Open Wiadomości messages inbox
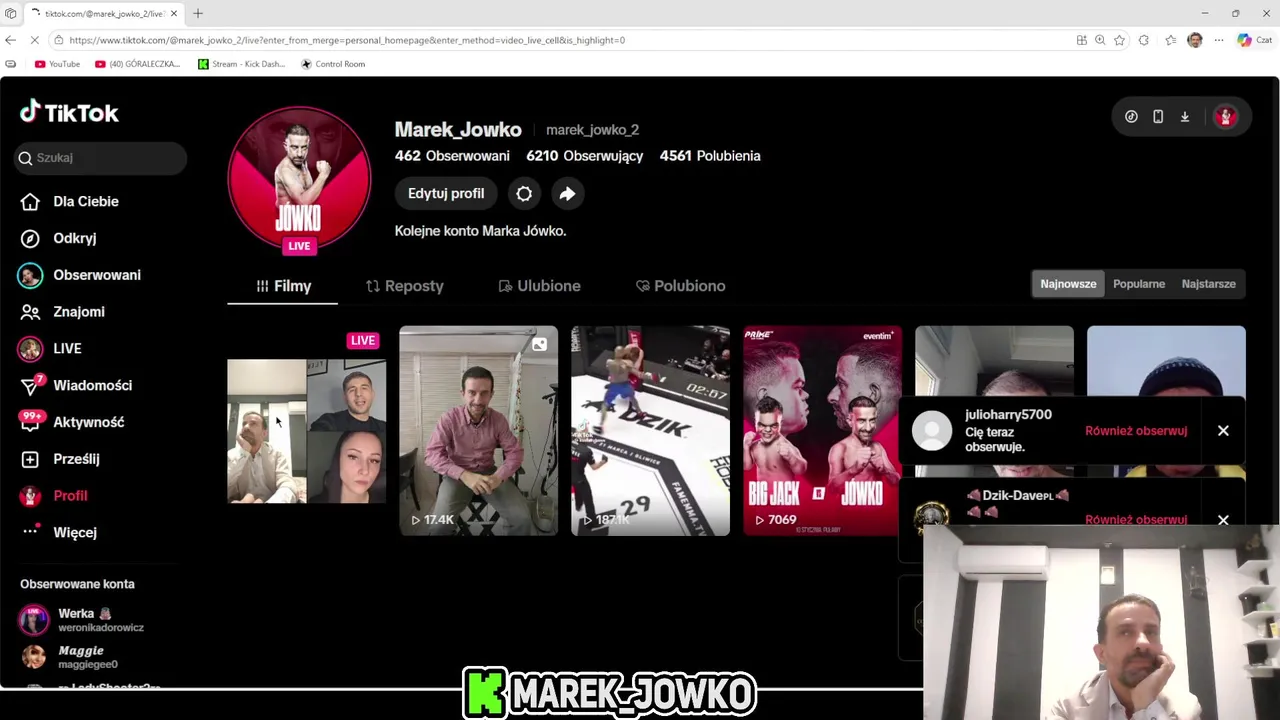 pyautogui.click(x=76, y=385)
